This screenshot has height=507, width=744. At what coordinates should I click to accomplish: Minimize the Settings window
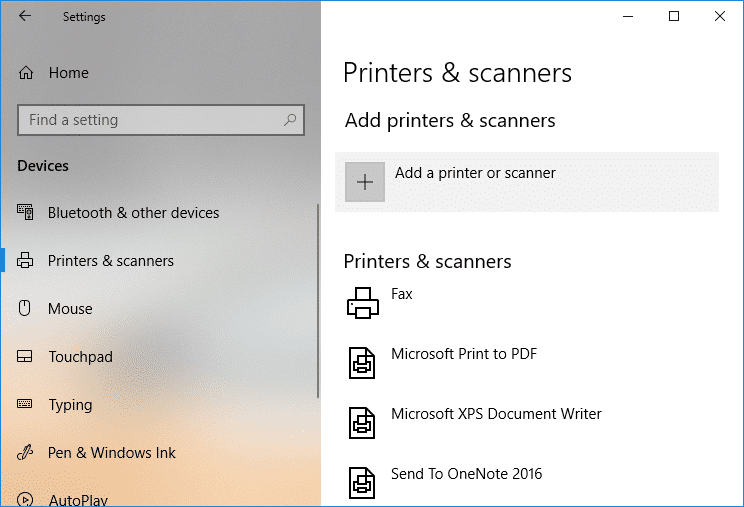[x=628, y=16]
